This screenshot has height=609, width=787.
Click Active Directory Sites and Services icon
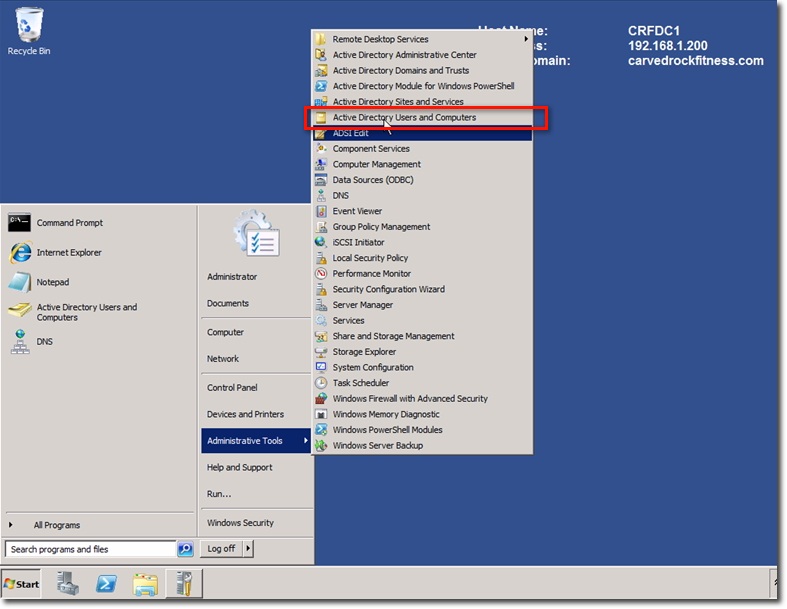click(x=321, y=102)
